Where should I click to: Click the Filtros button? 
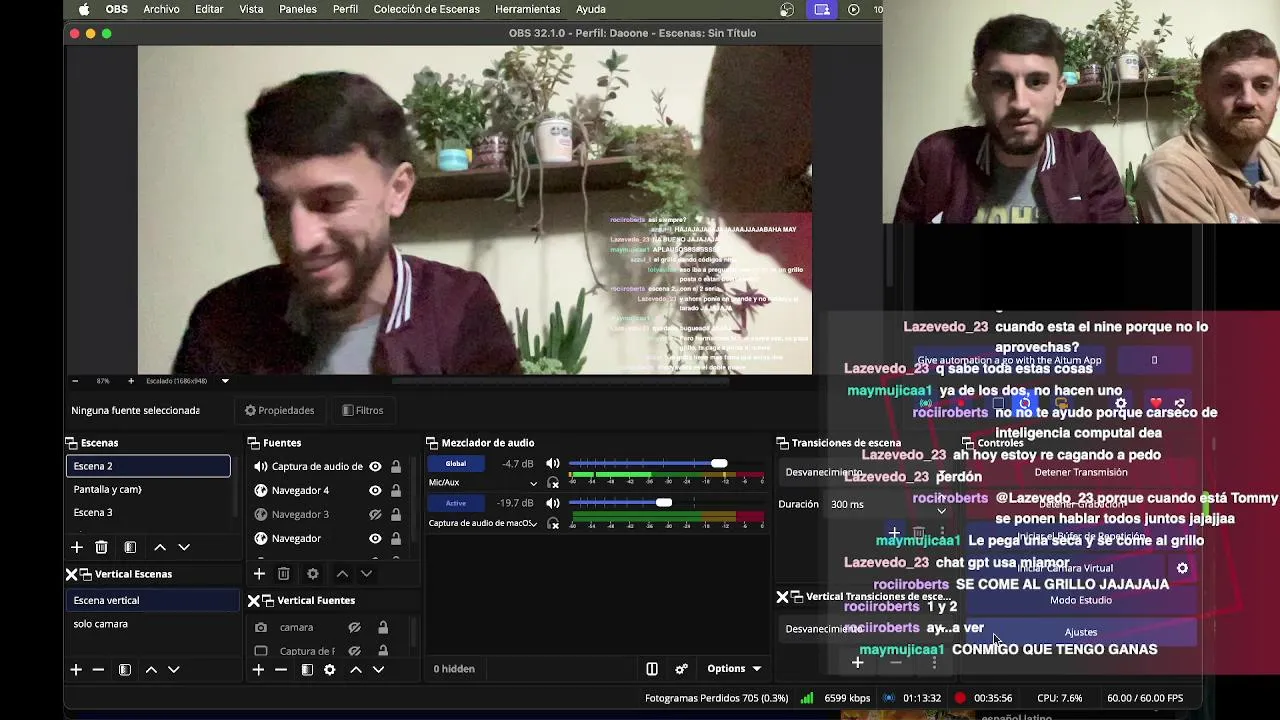[x=363, y=410]
